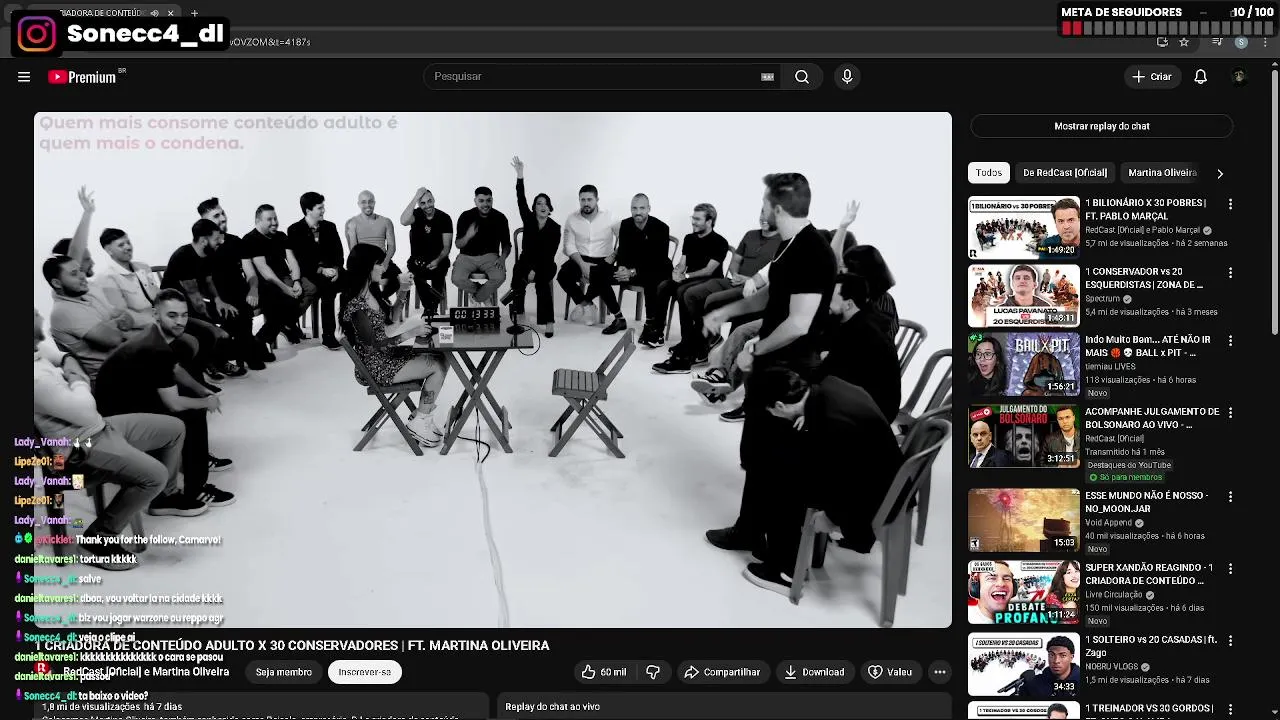This screenshot has height=720, width=1280.
Task: Click Seja membro button
Action: (284, 672)
